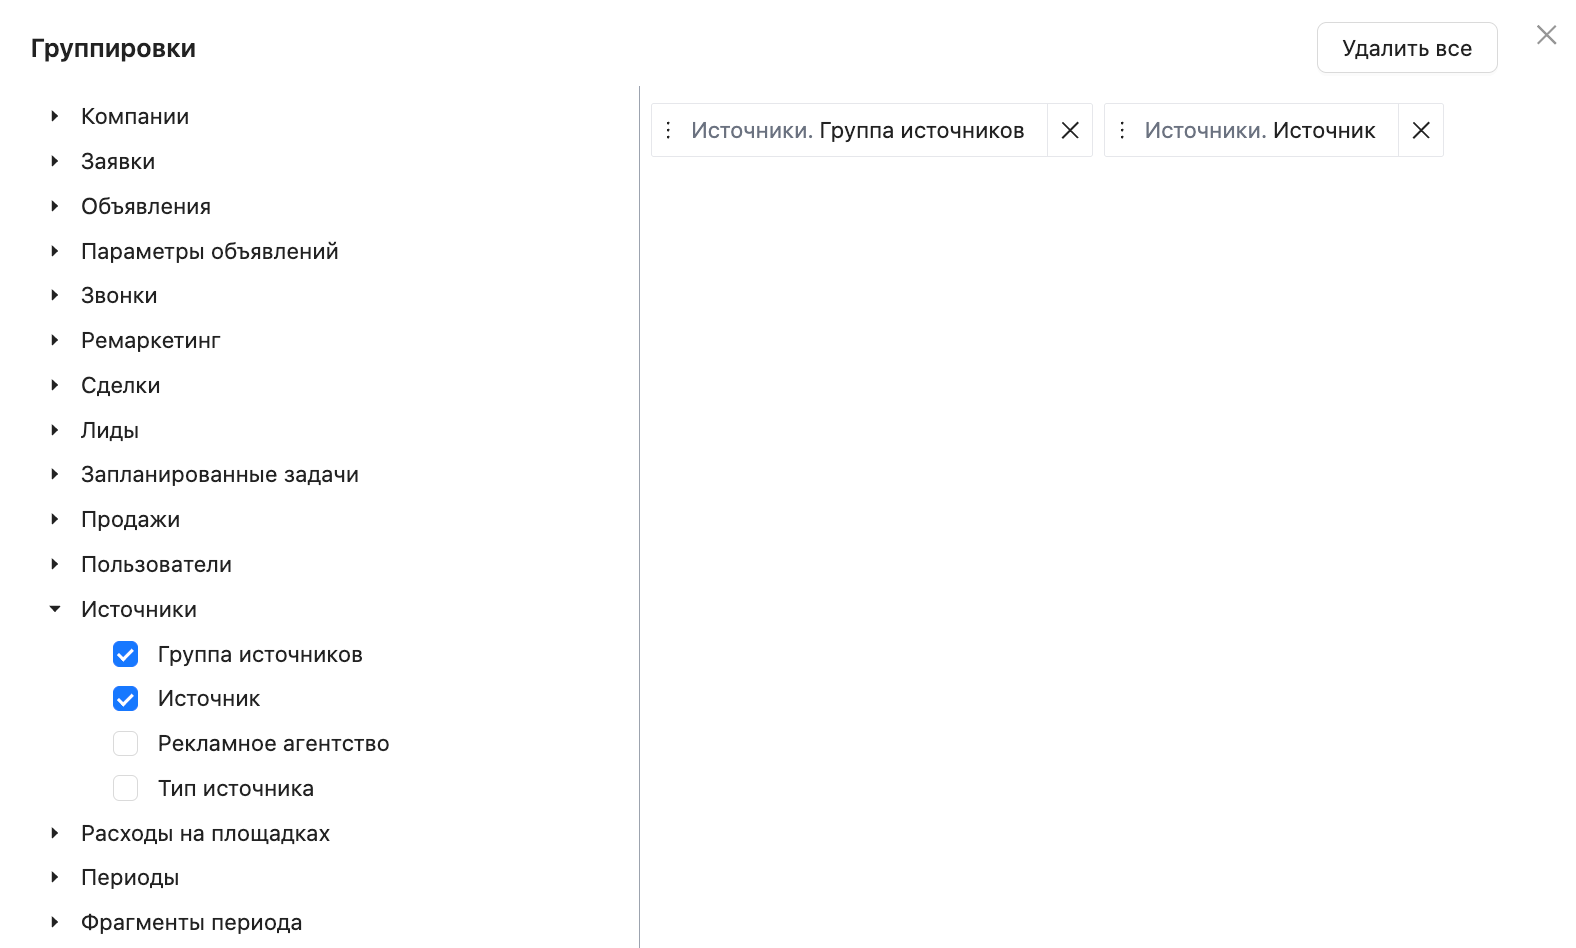Viewport: 1576px width, 948px height.
Task: Remove the 'Источники. Источник' grouping chip
Action: point(1420,131)
